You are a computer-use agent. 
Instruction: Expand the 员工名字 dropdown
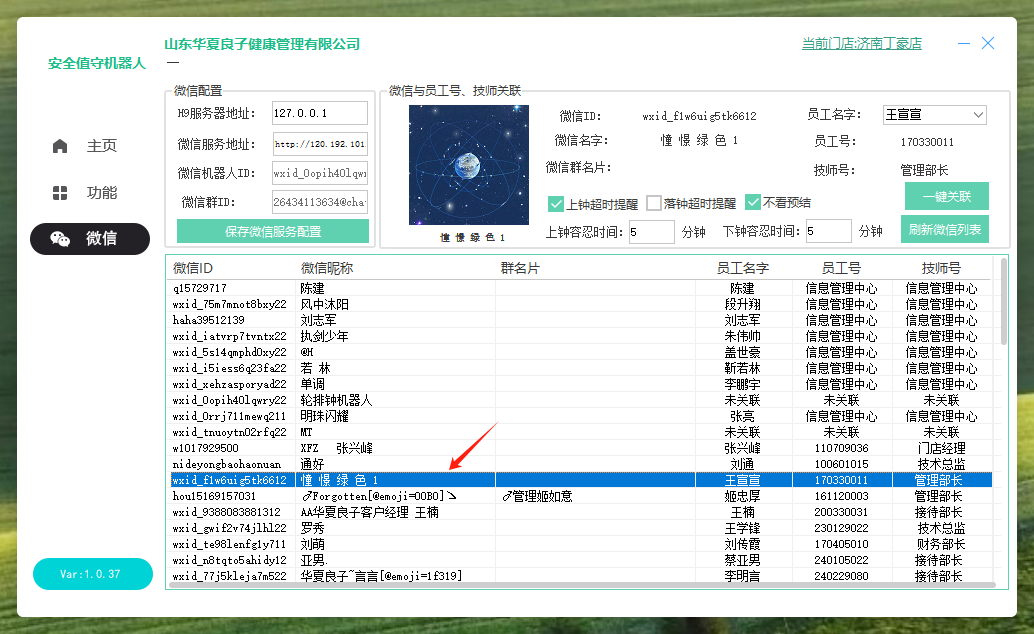977,115
